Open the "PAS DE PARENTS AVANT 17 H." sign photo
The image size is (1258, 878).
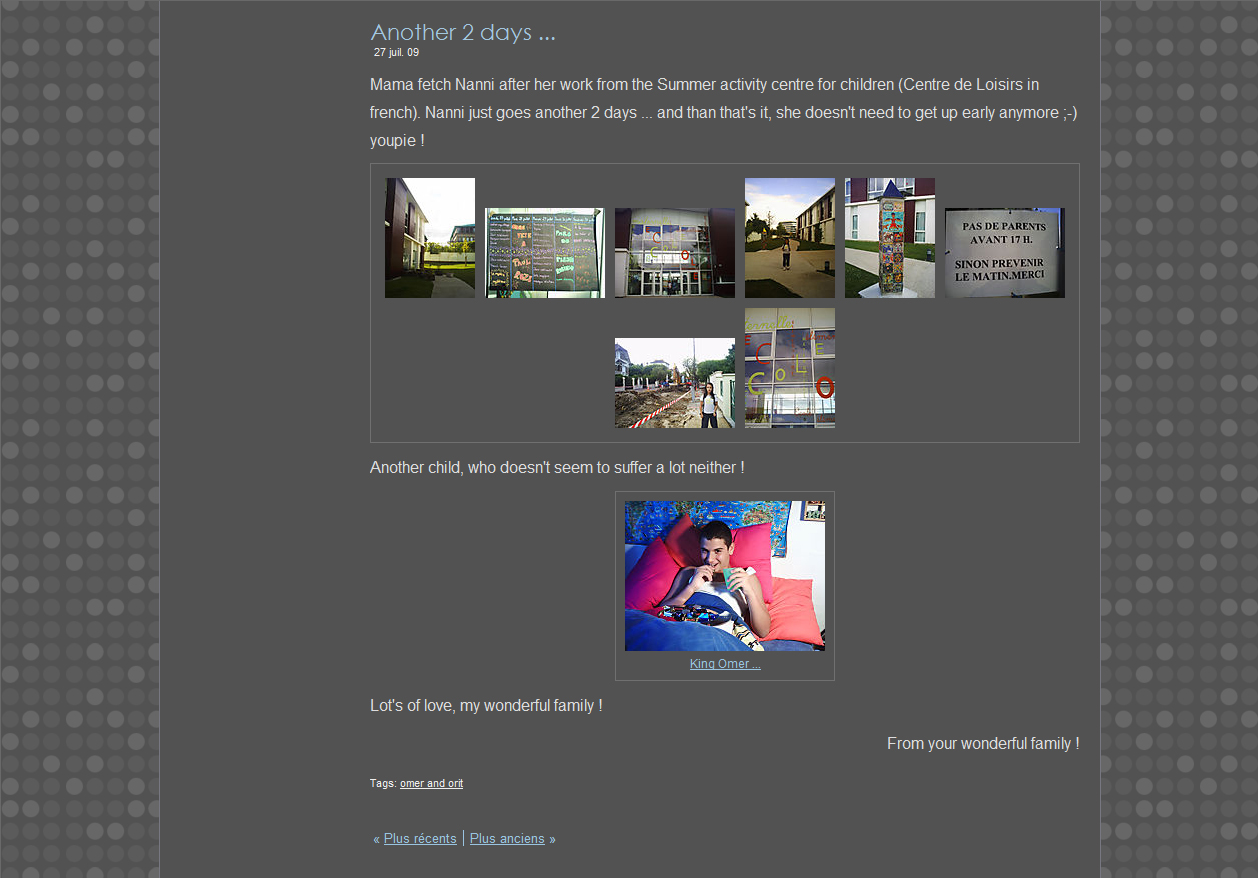pos(1005,253)
